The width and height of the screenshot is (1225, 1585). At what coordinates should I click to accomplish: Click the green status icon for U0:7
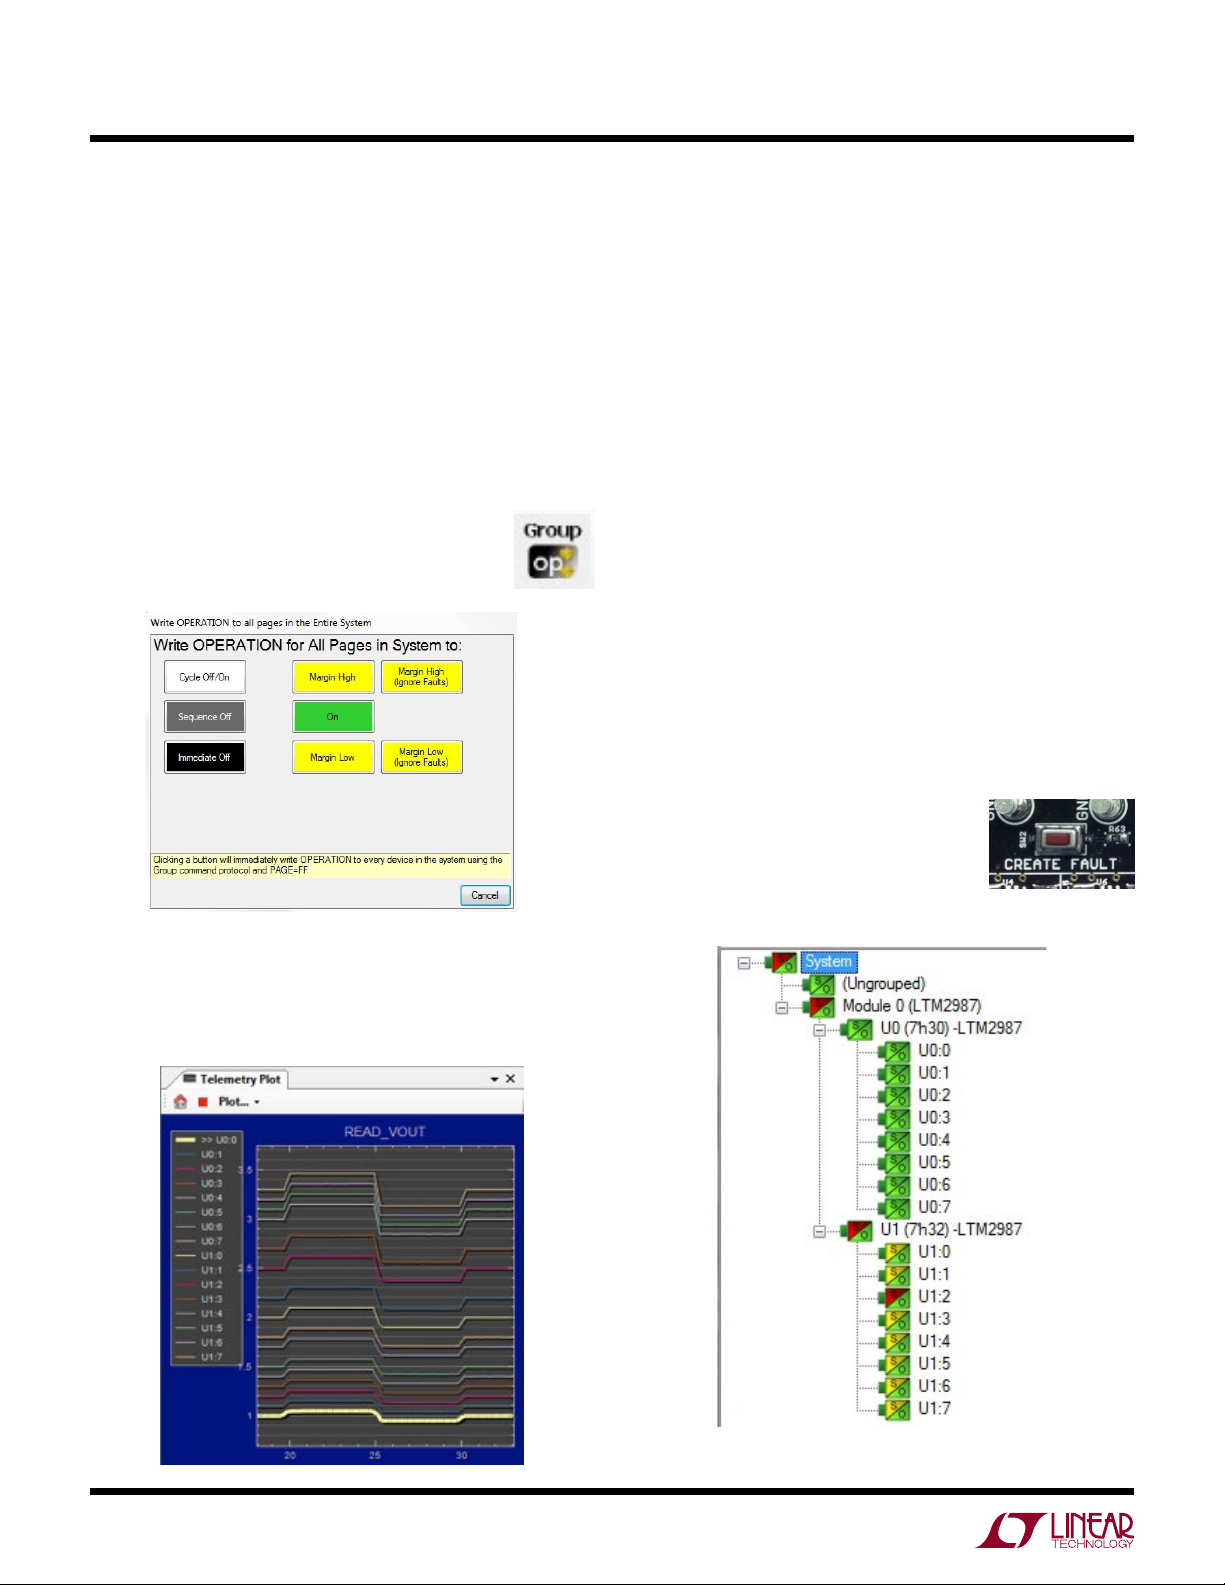896,1207
